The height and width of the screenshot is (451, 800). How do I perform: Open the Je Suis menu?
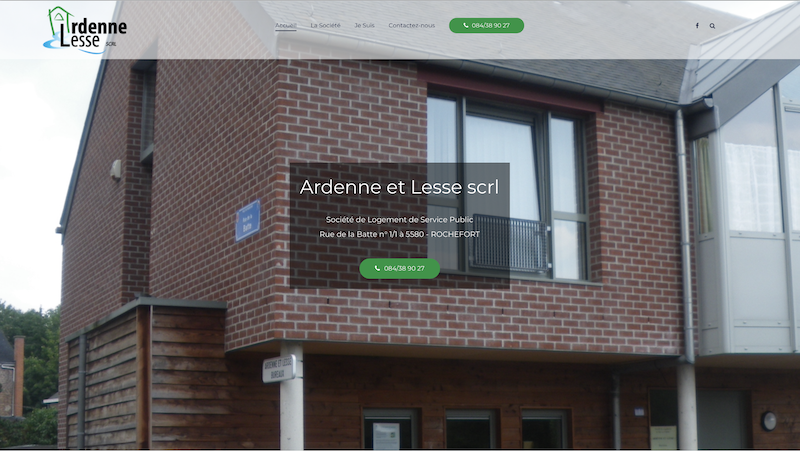point(364,26)
